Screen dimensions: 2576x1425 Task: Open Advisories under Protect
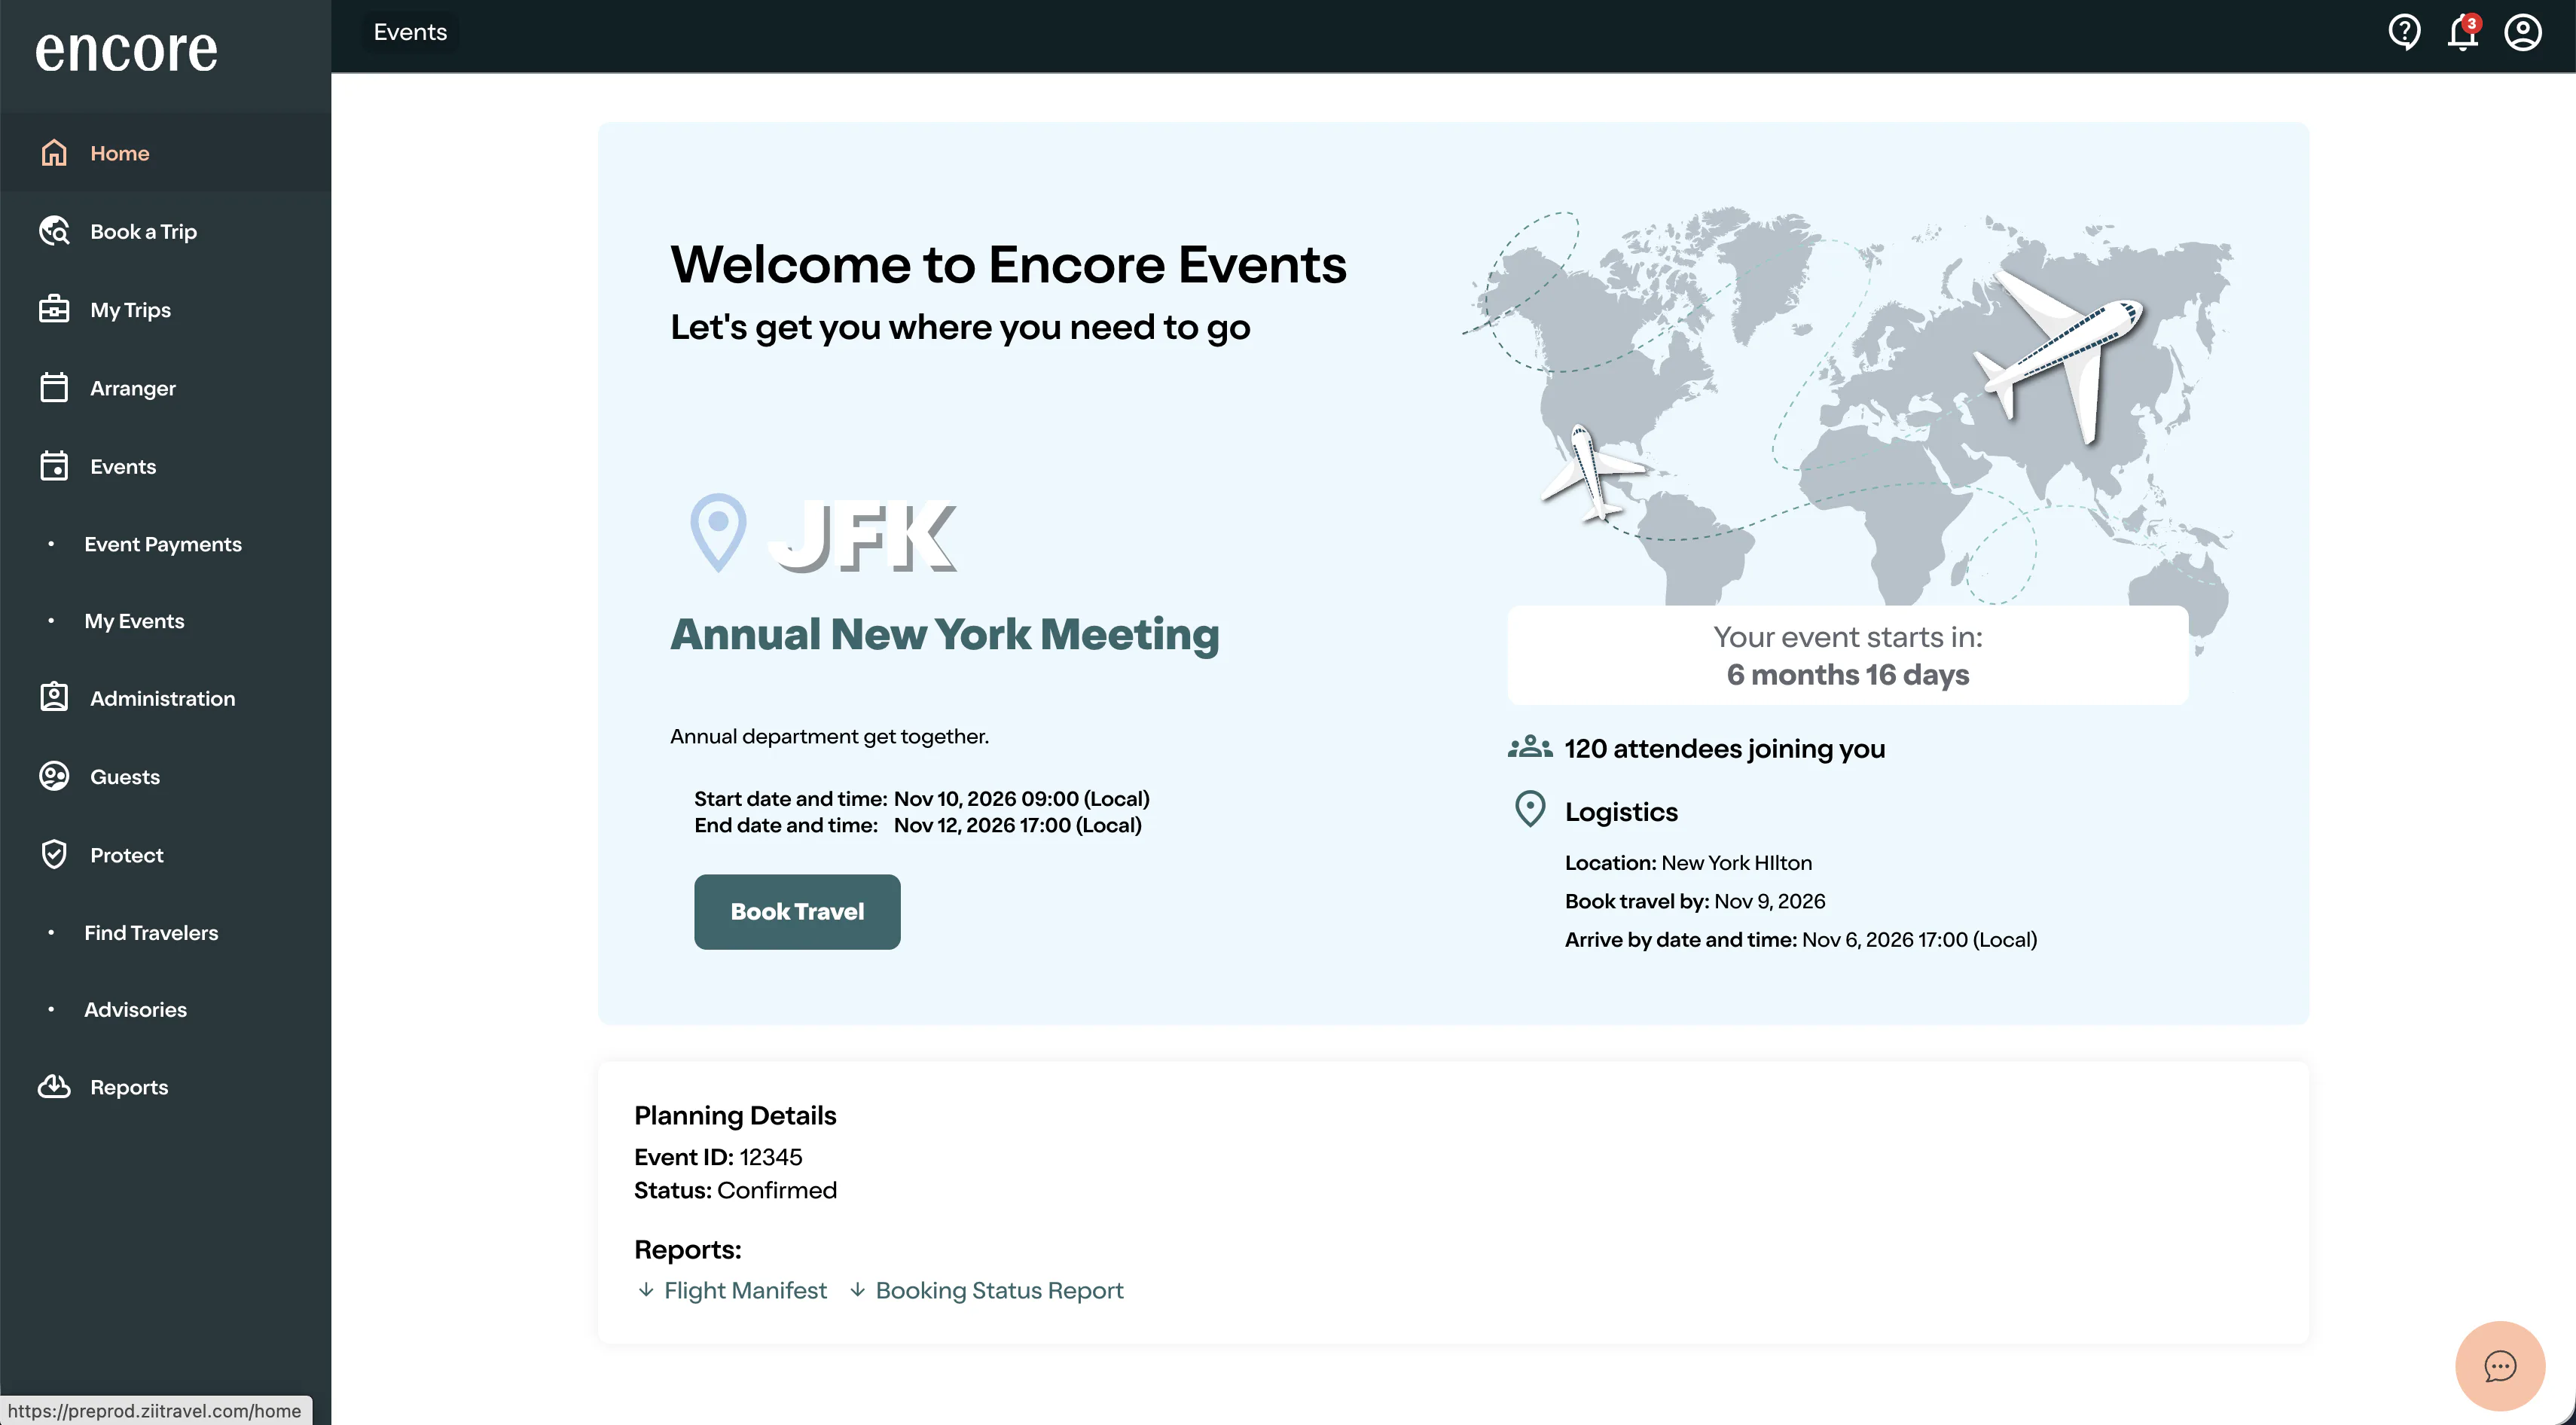(136, 1010)
